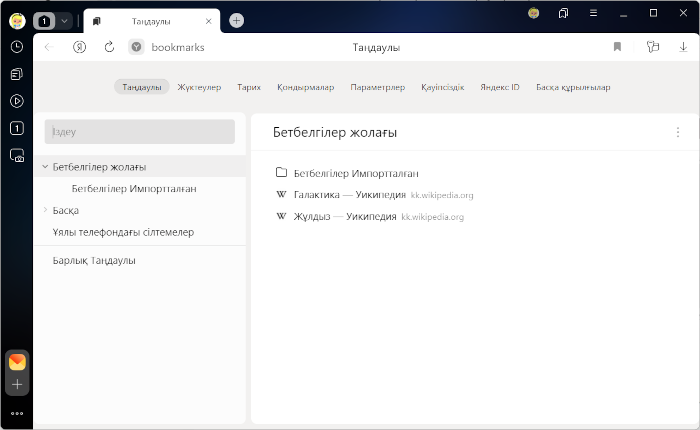Open the video play icon in sidebar
700x430 pixels.
pos(17,101)
